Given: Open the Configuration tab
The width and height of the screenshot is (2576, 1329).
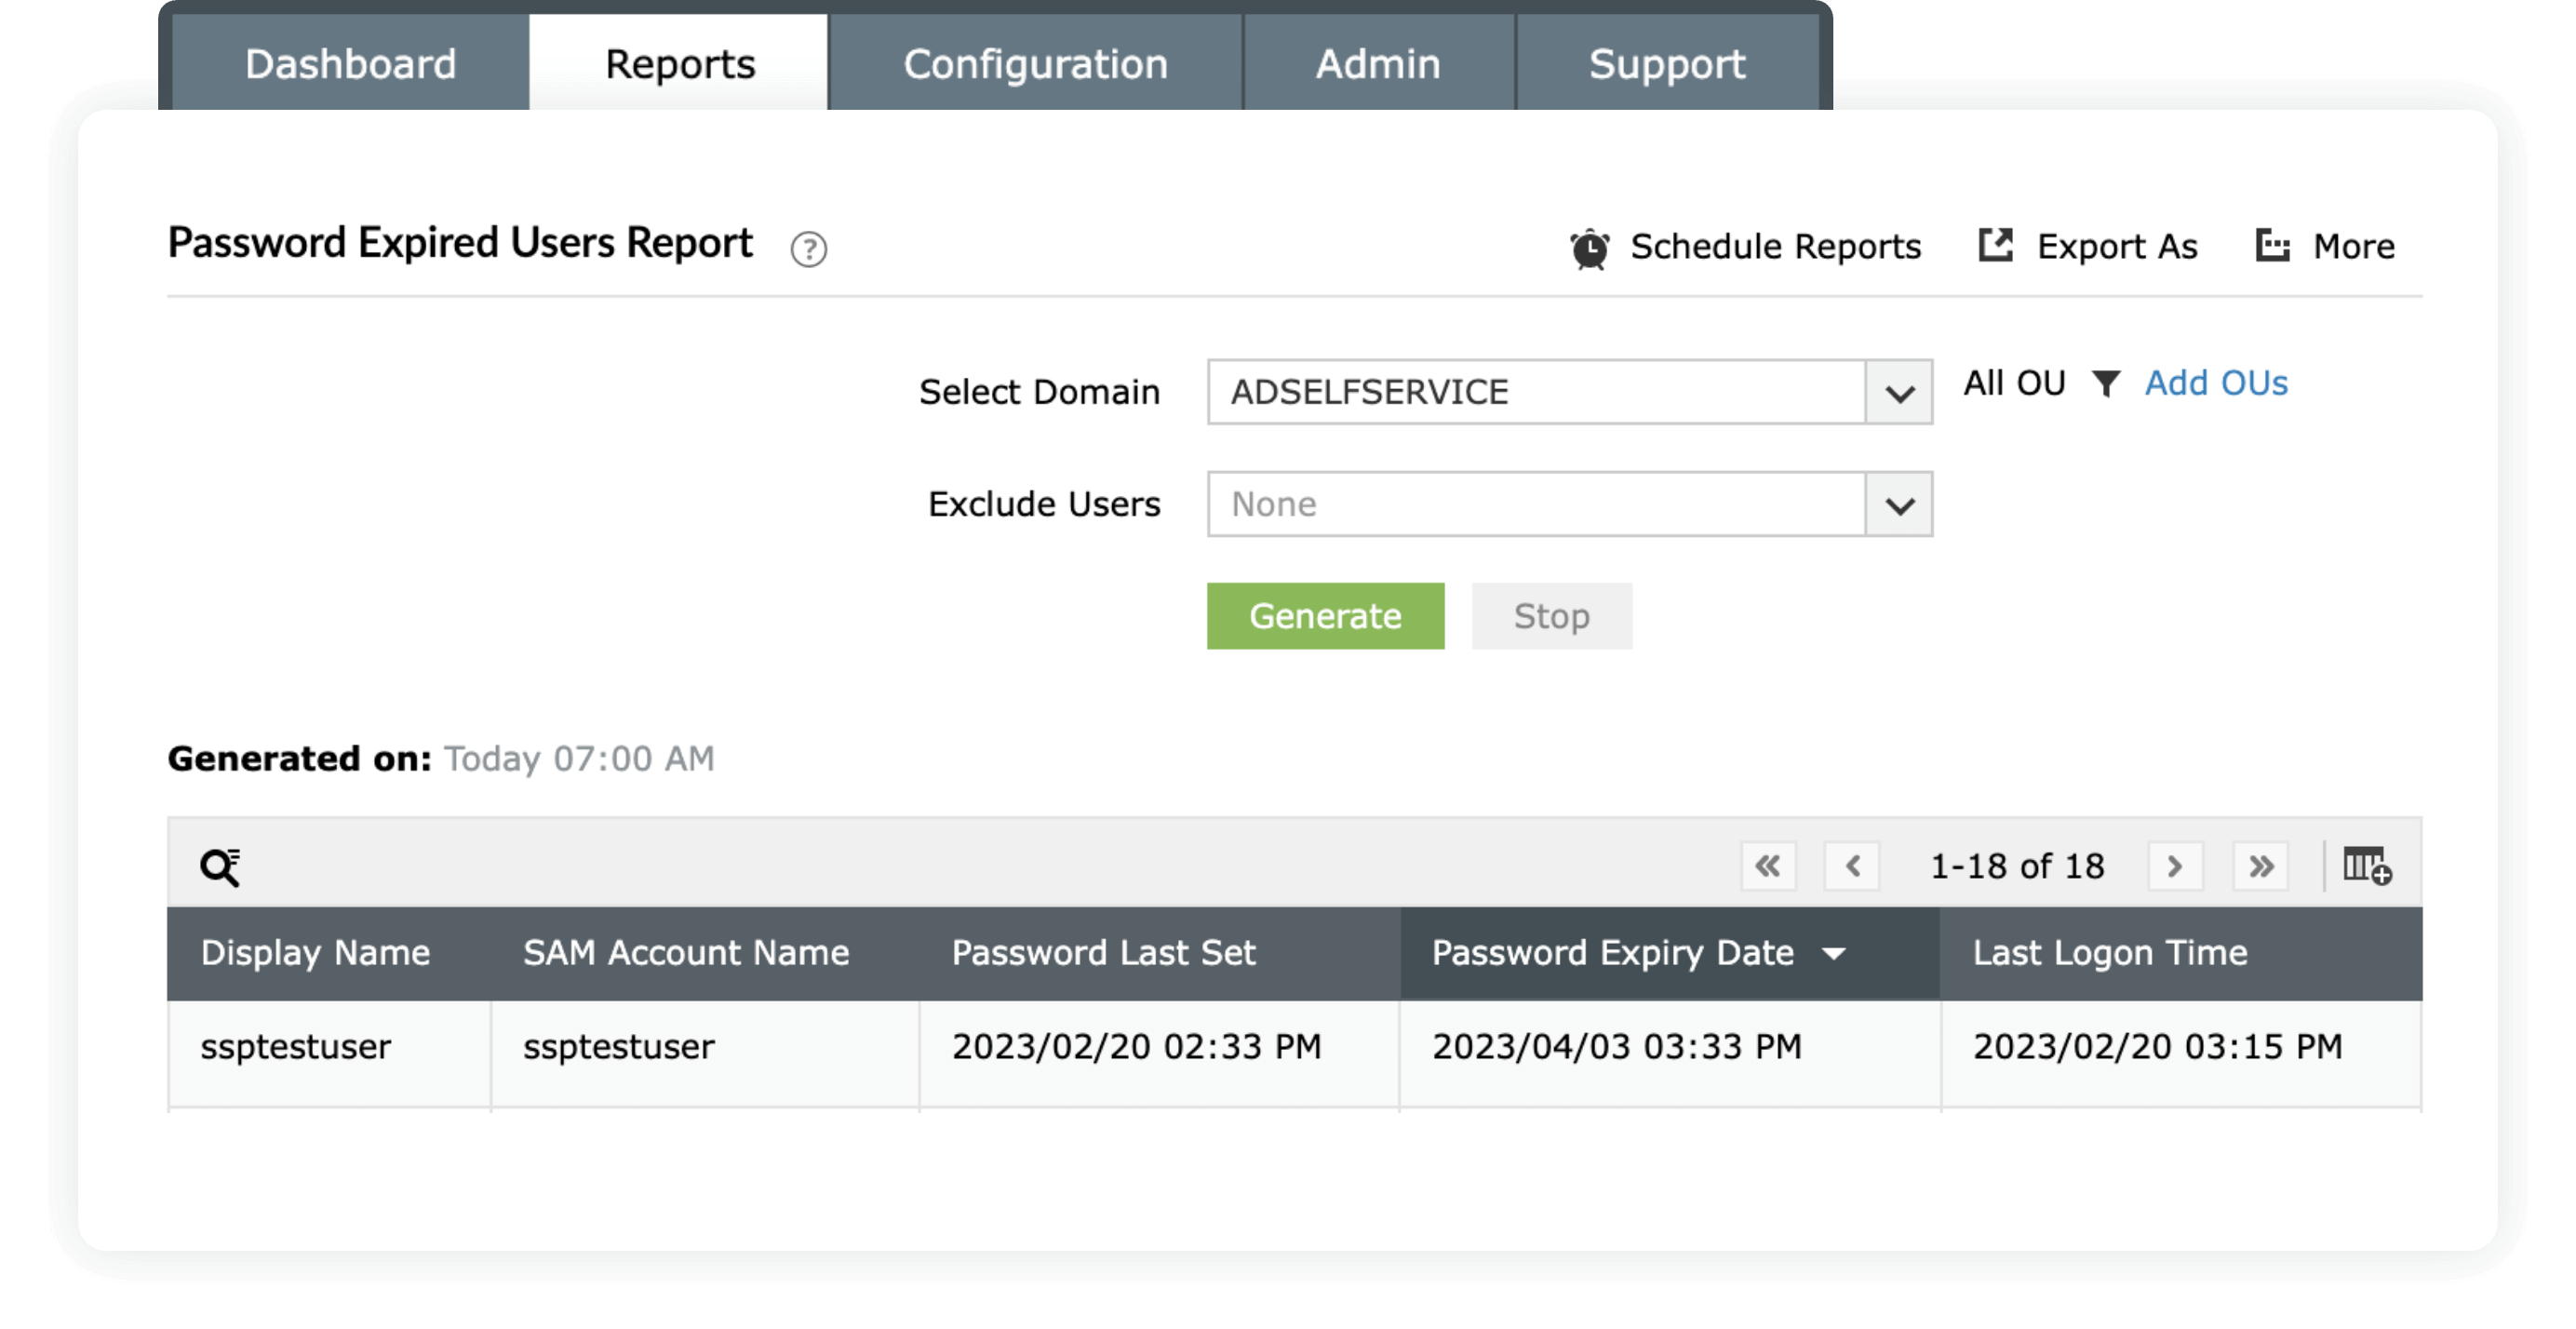Looking at the screenshot, I should [x=1035, y=64].
